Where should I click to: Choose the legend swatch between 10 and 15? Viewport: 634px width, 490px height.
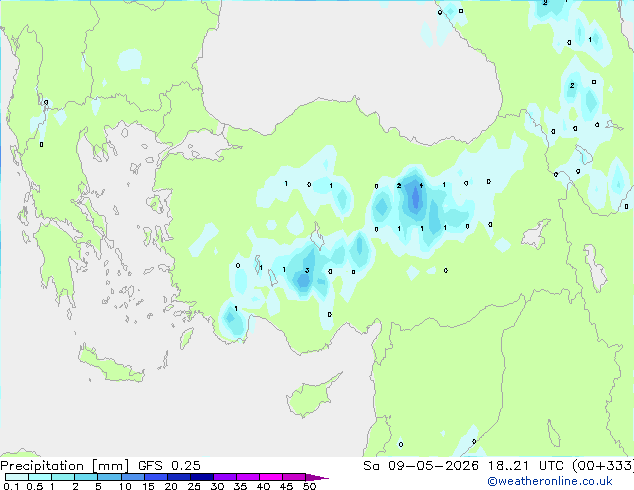point(132,477)
